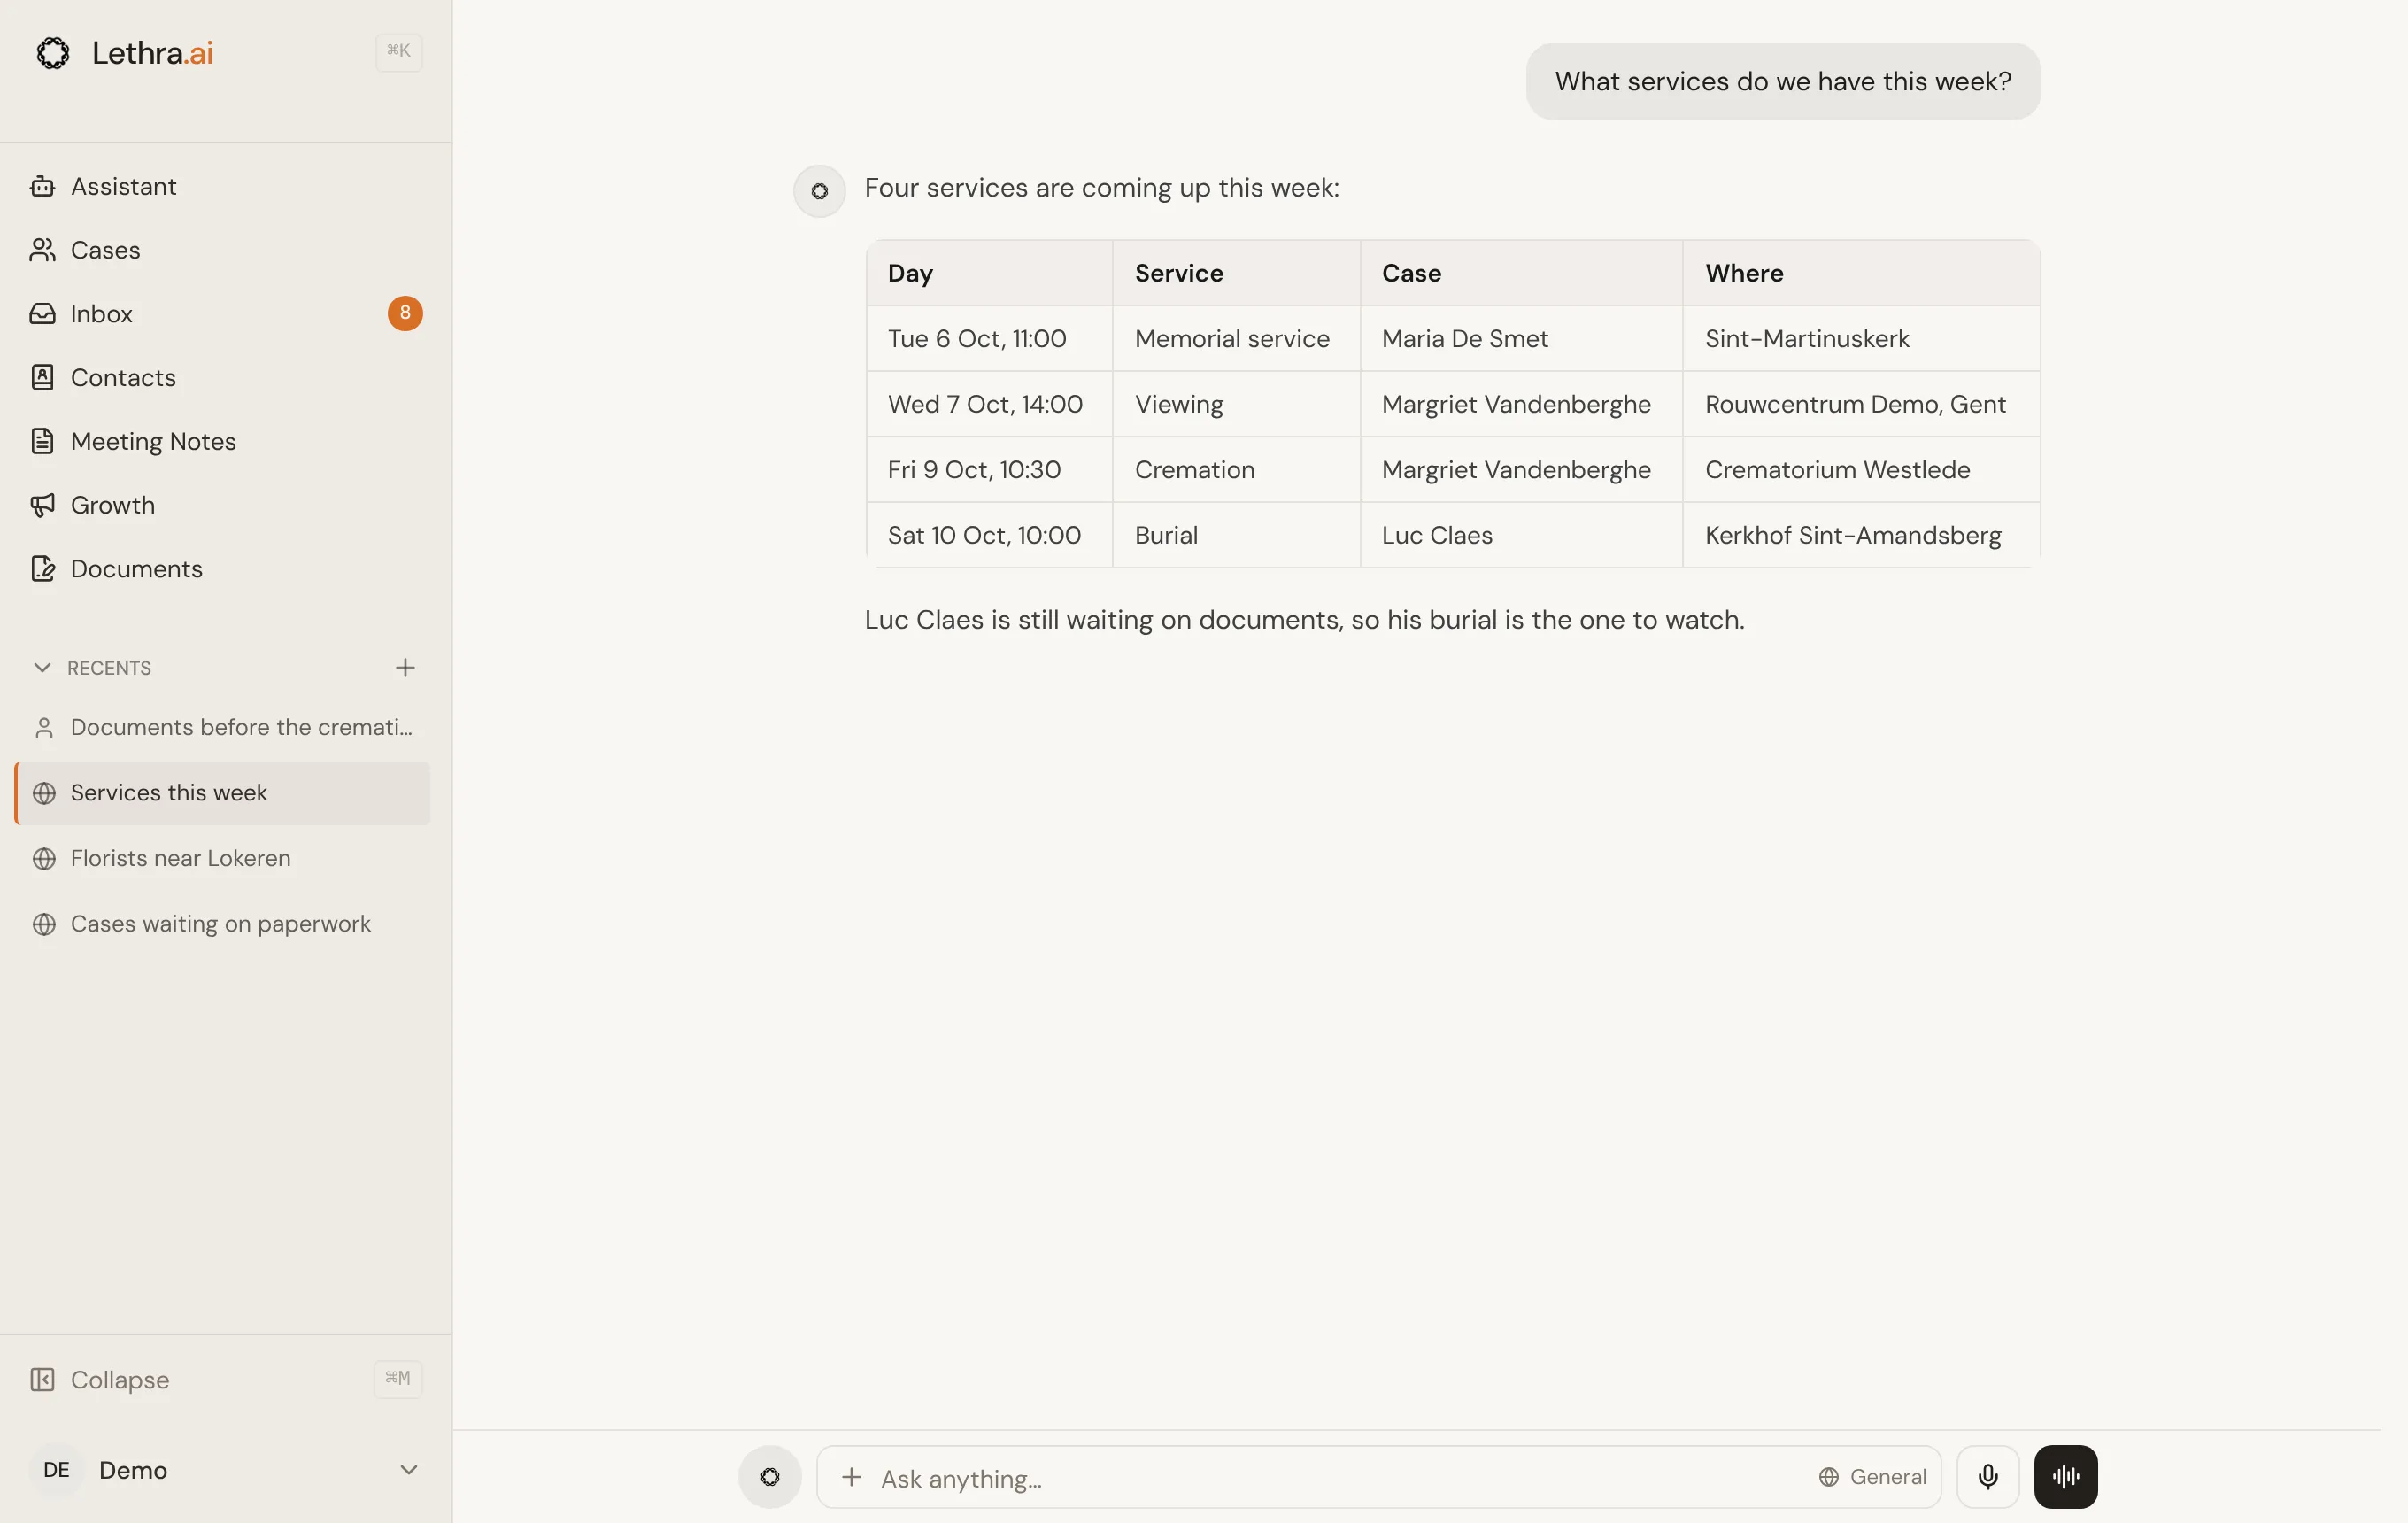Click the user message bubble about services
The image size is (2408, 1523).
pyautogui.click(x=1783, y=81)
